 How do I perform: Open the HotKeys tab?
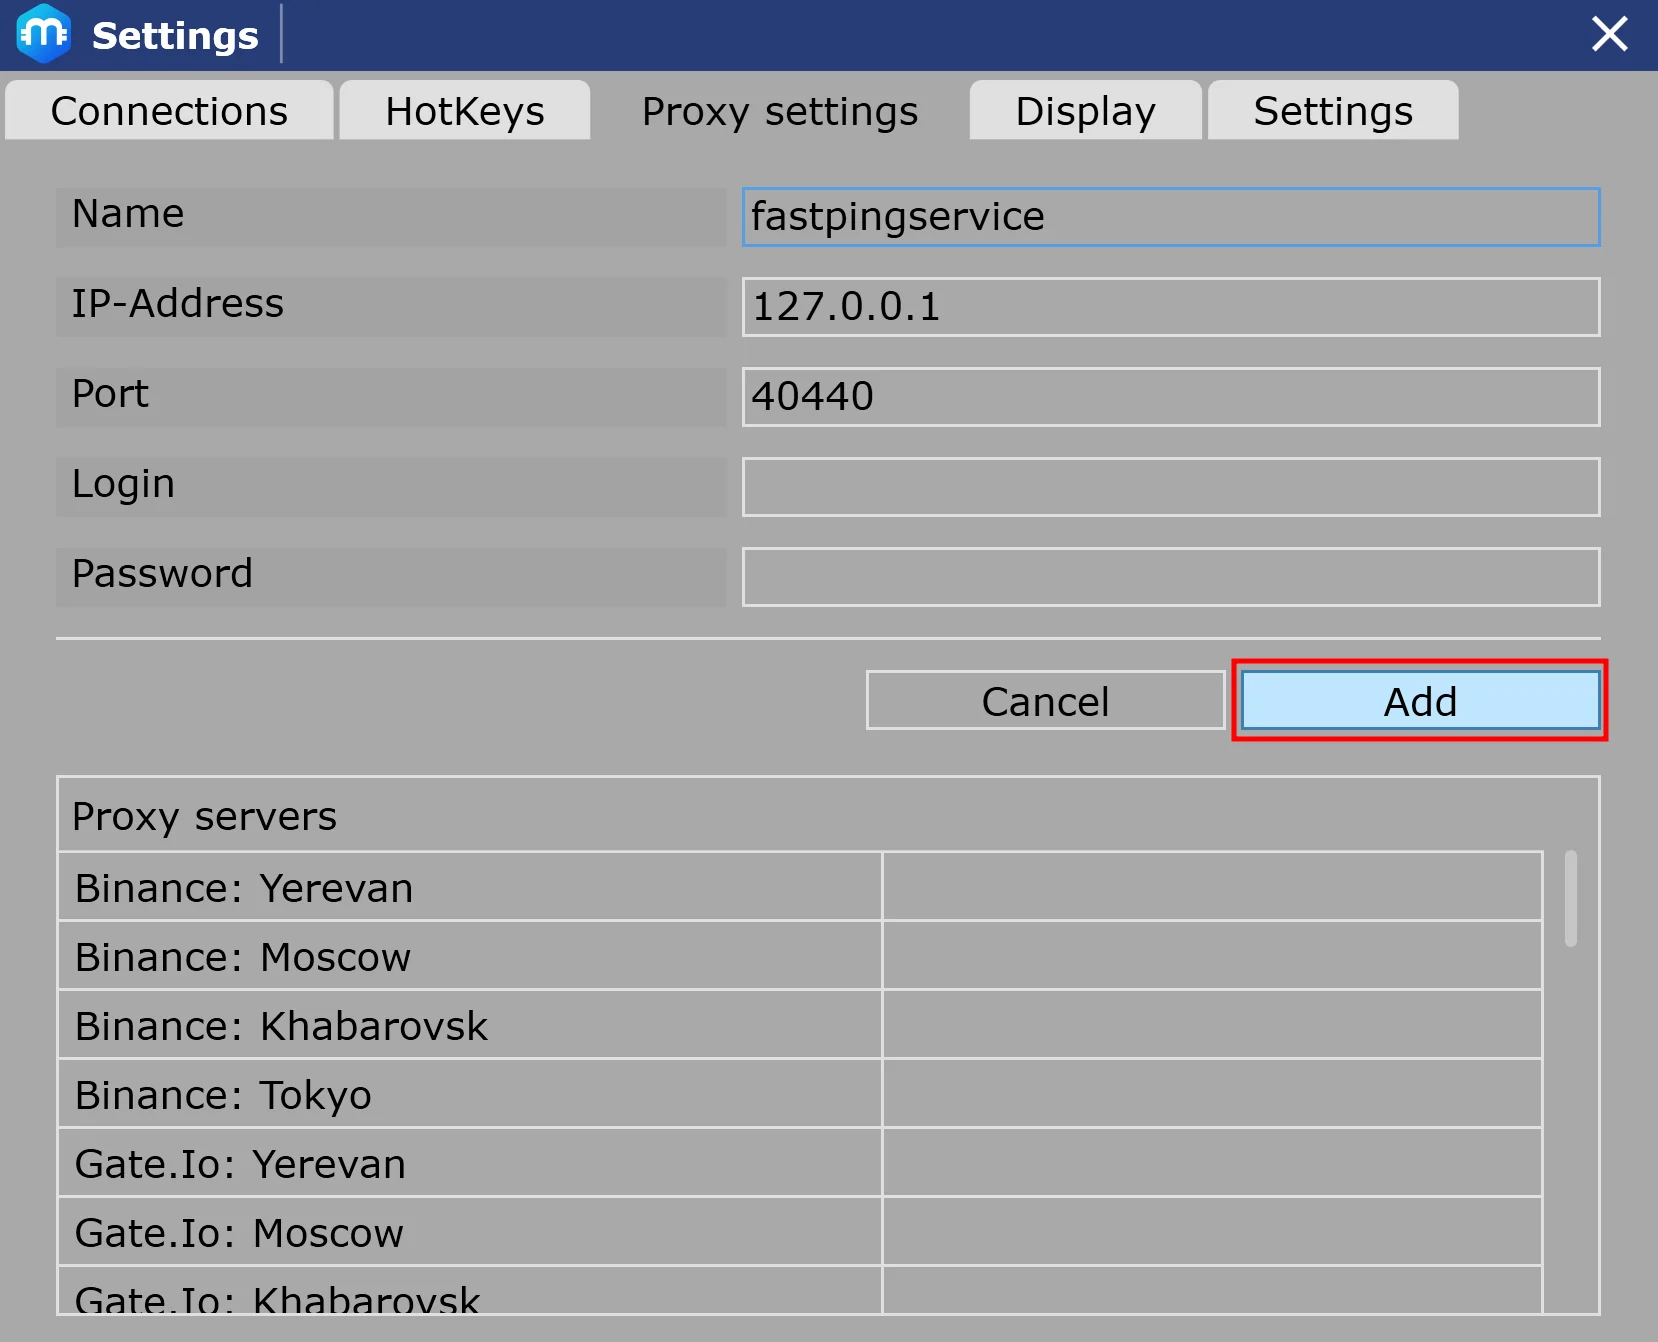click(x=465, y=111)
